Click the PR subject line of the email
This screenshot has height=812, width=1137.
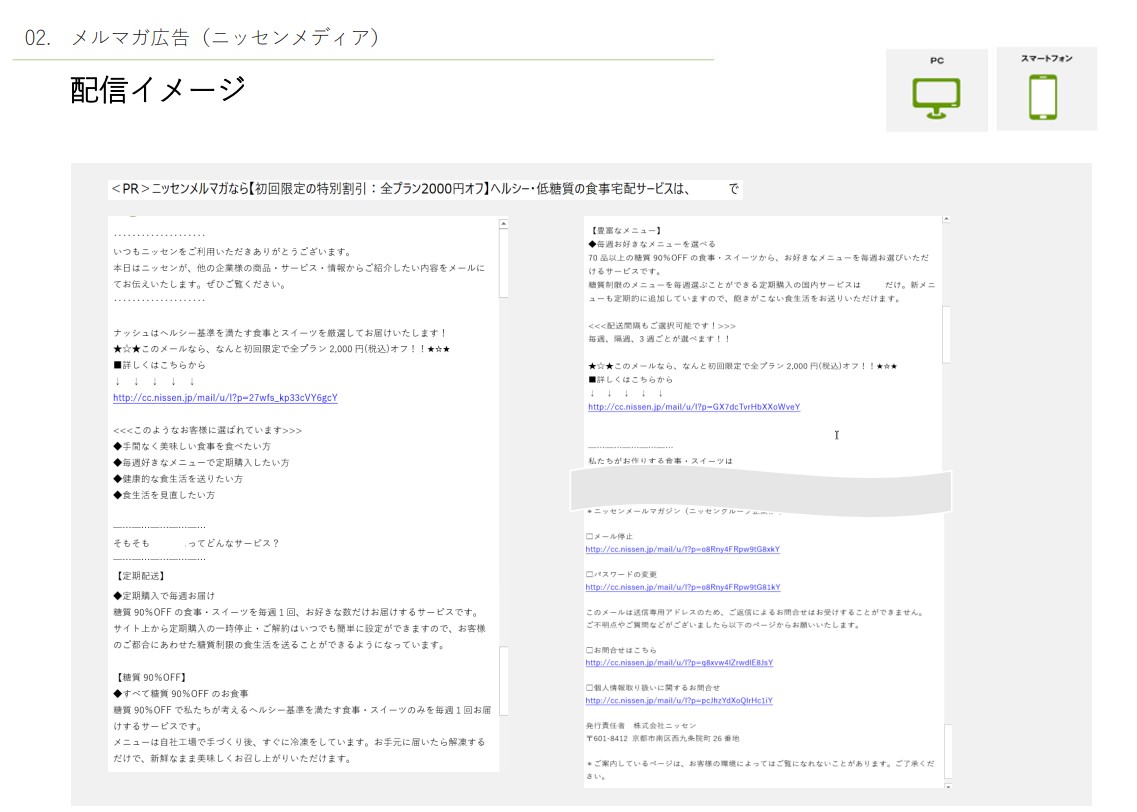tap(425, 189)
